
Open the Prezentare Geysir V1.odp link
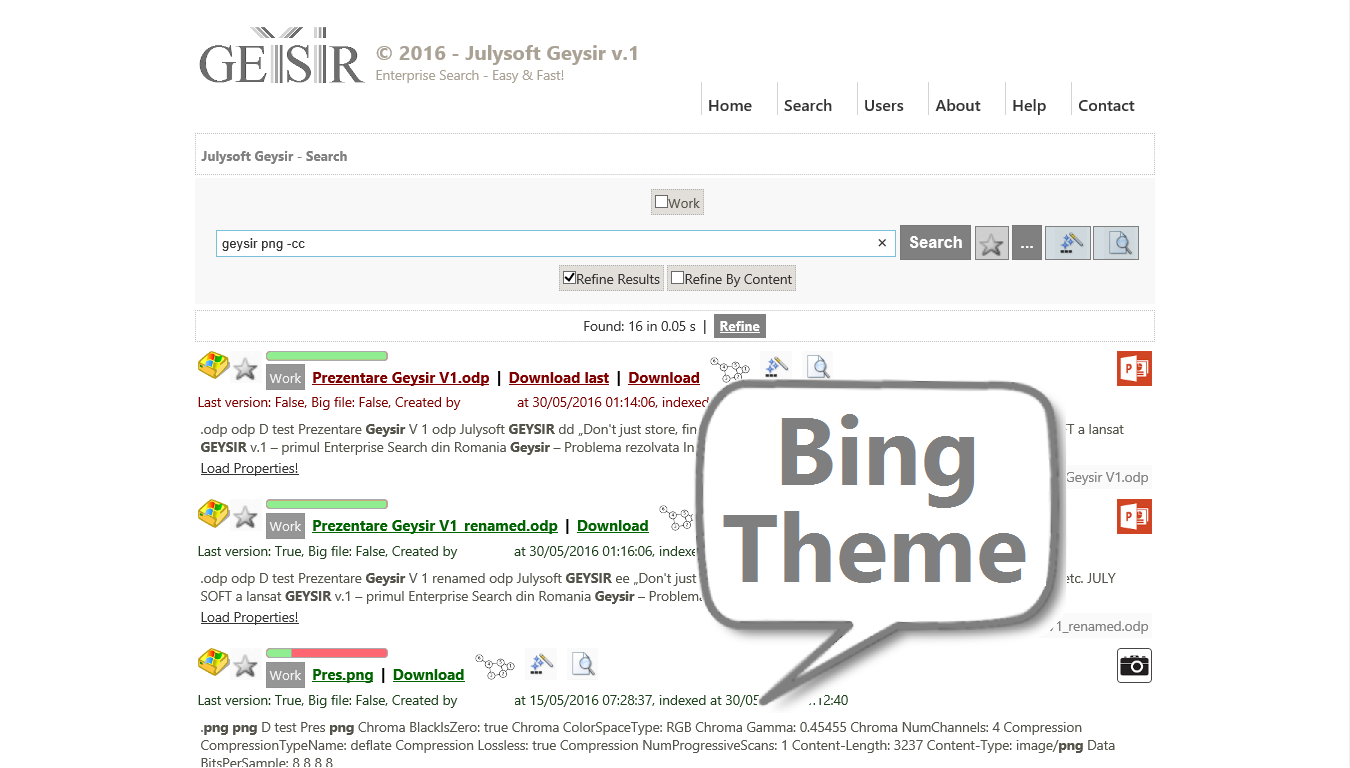(401, 378)
